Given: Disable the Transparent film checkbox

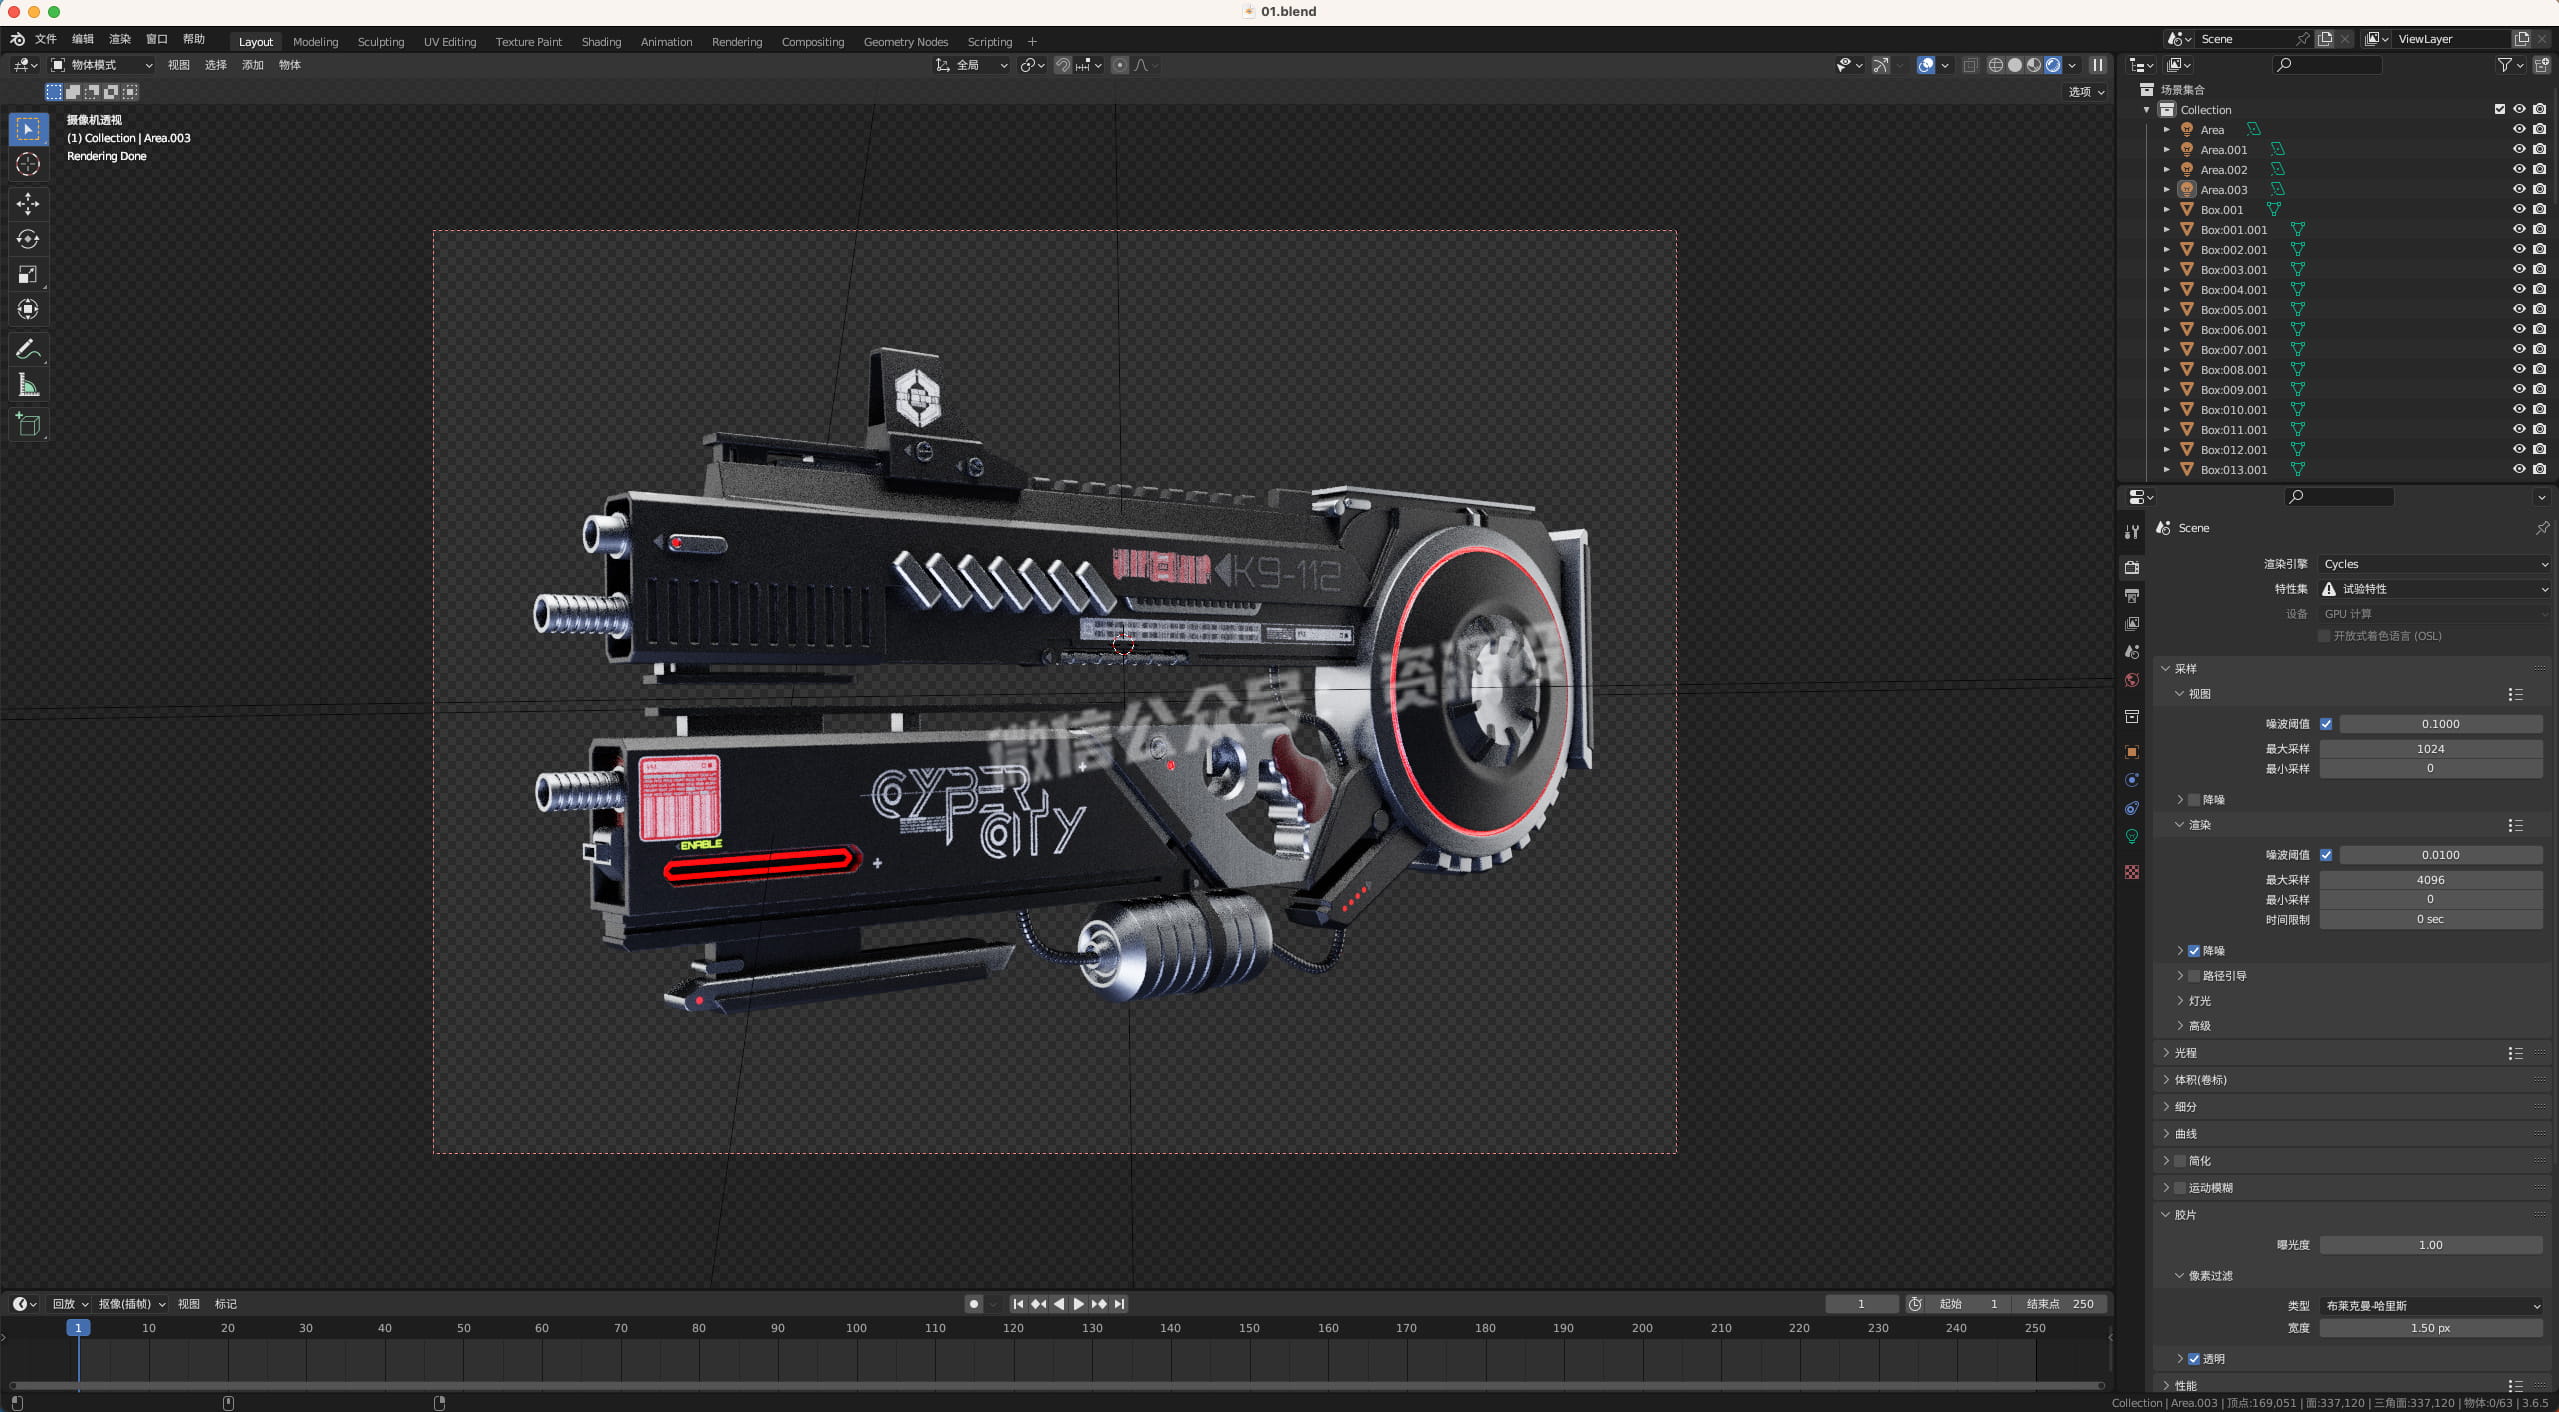Looking at the screenshot, I should coord(2194,1359).
